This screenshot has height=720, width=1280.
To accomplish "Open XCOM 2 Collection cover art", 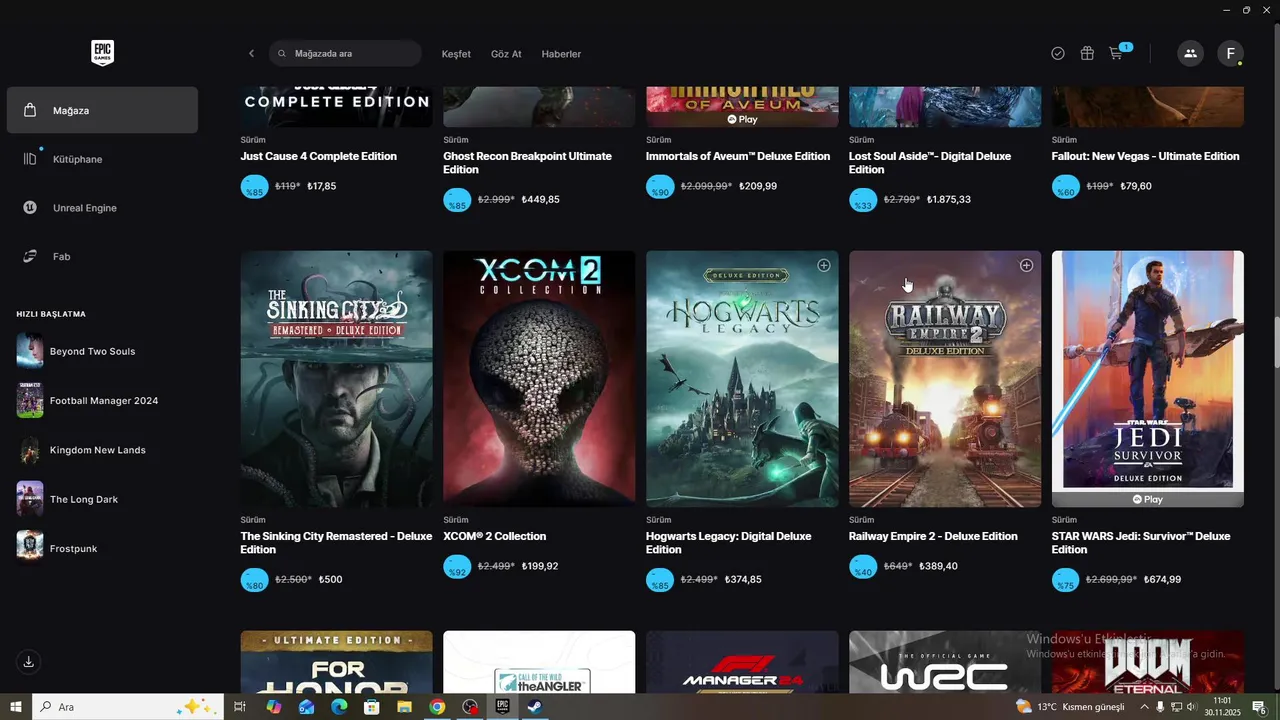I will coord(539,379).
